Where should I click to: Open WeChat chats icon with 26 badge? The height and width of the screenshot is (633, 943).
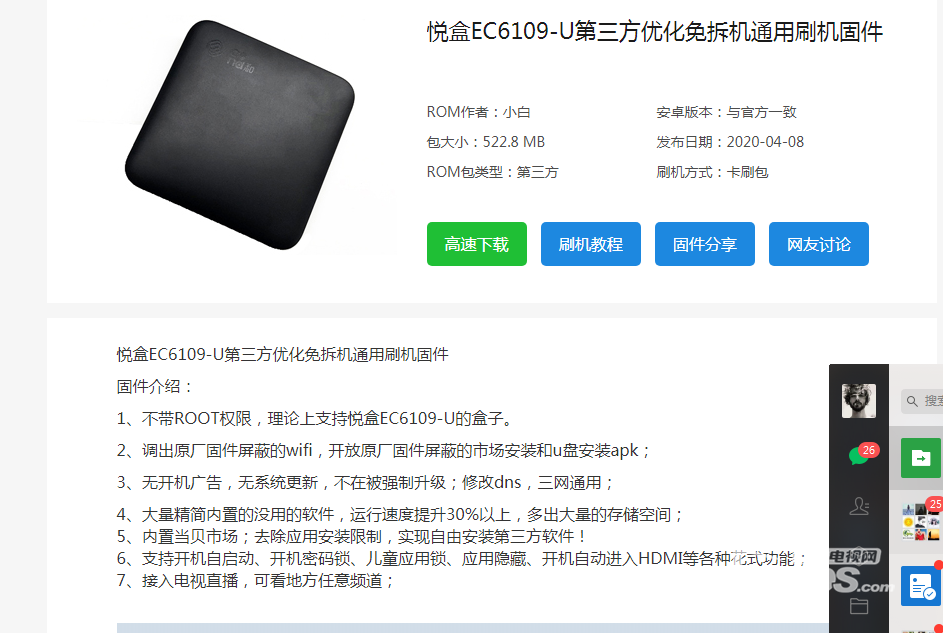(861, 455)
